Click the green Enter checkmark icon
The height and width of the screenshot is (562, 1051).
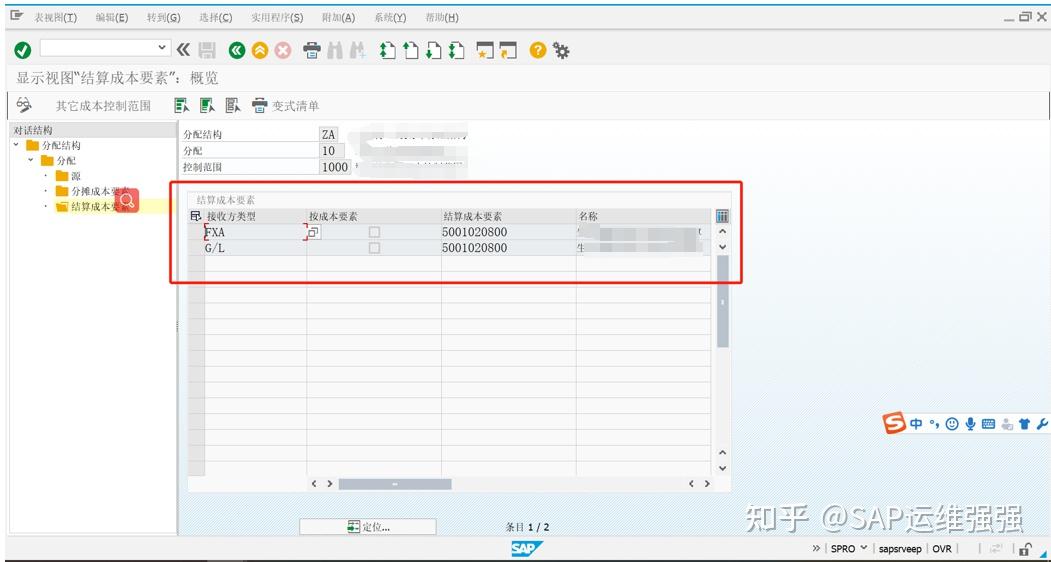[x=22, y=50]
